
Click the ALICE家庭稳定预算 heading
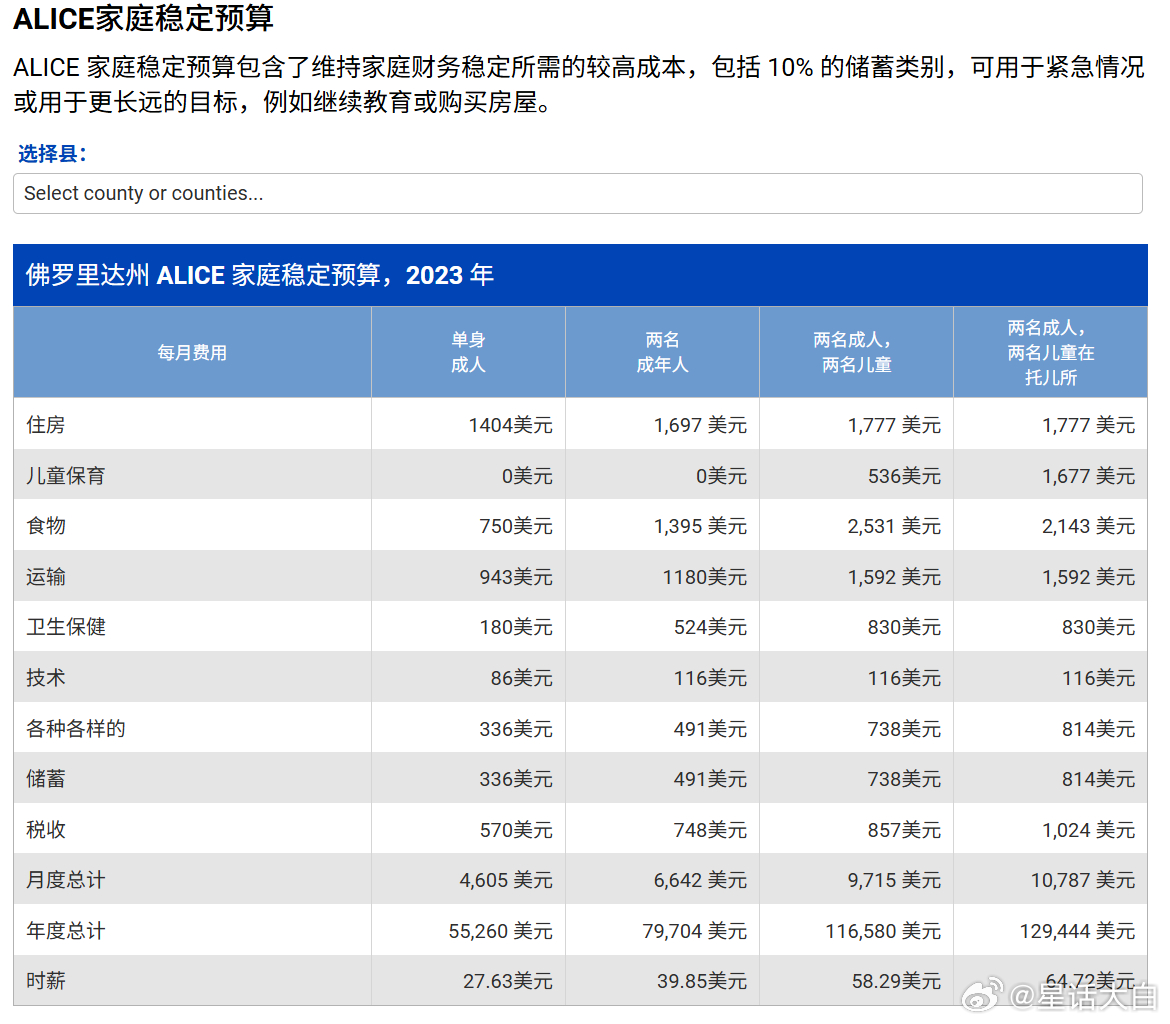(144, 19)
